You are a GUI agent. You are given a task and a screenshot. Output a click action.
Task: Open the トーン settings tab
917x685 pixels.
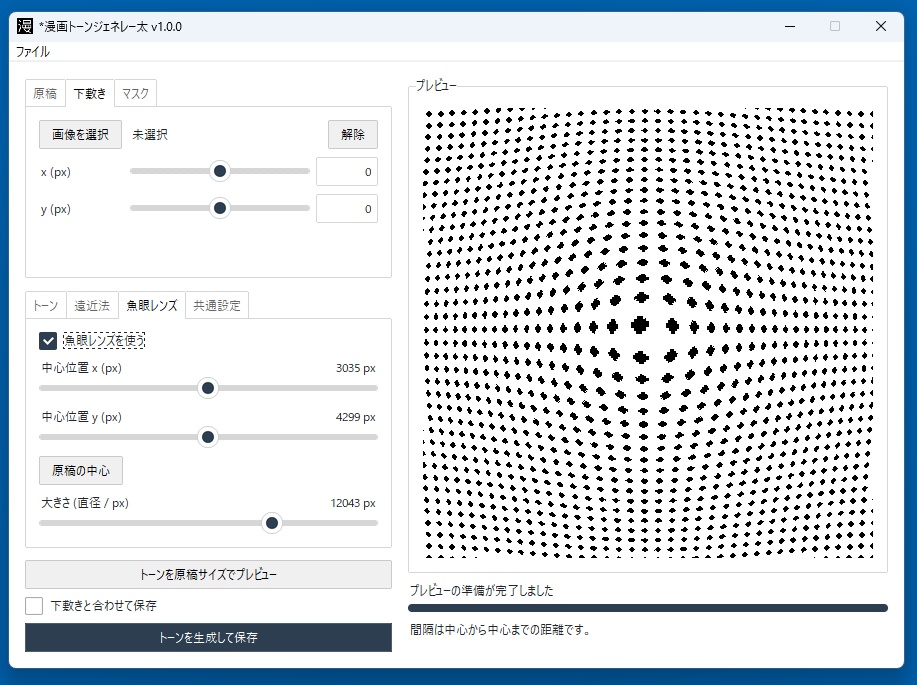click(46, 306)
